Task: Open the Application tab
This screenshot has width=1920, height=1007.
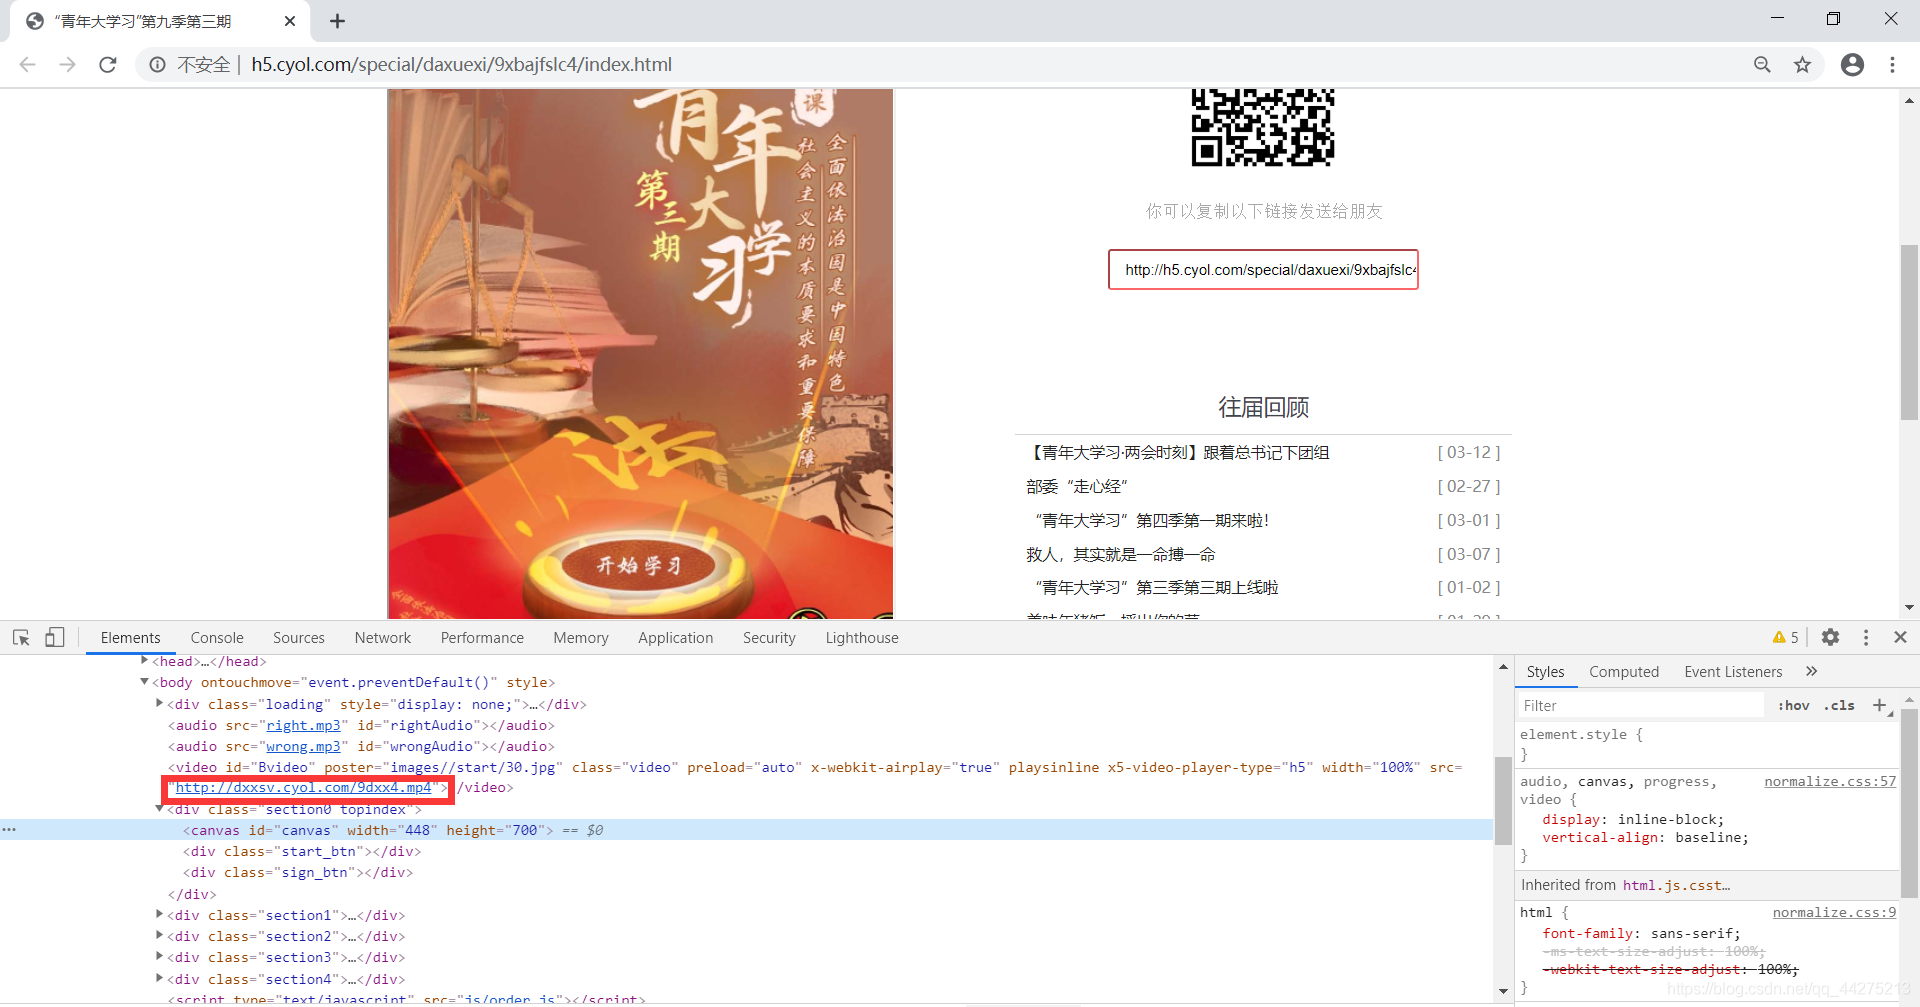Action: pyautogui.click(x=676, y=638)
